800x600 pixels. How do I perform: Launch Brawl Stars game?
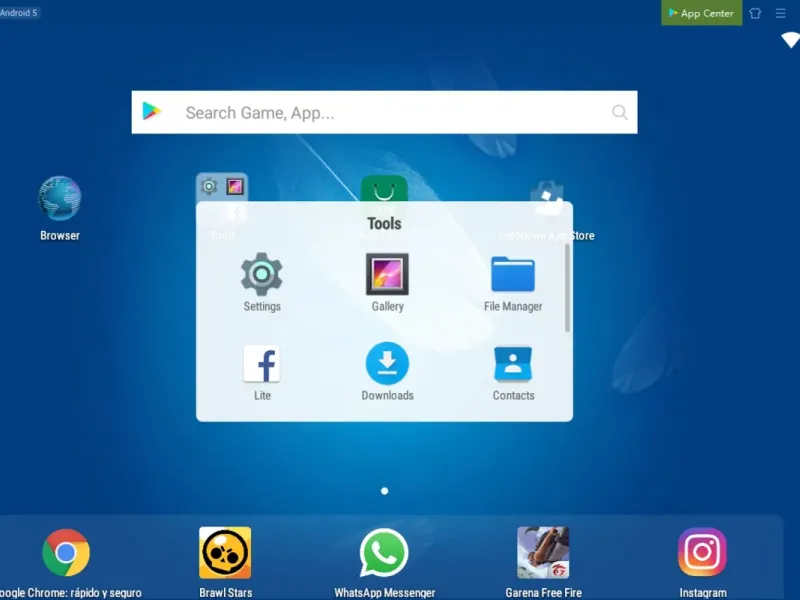(x=225, y=553)
